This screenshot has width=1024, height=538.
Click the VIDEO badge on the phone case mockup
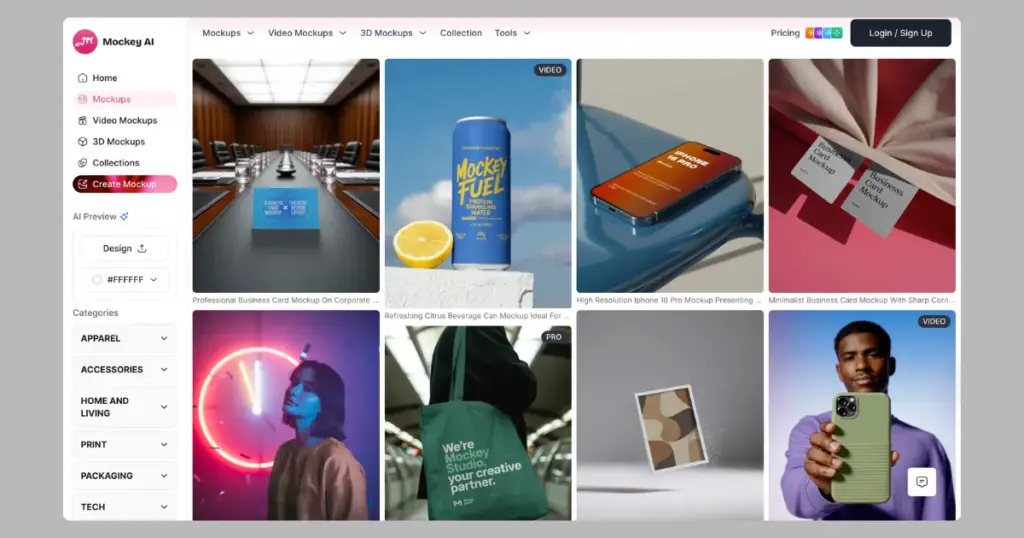934,321
